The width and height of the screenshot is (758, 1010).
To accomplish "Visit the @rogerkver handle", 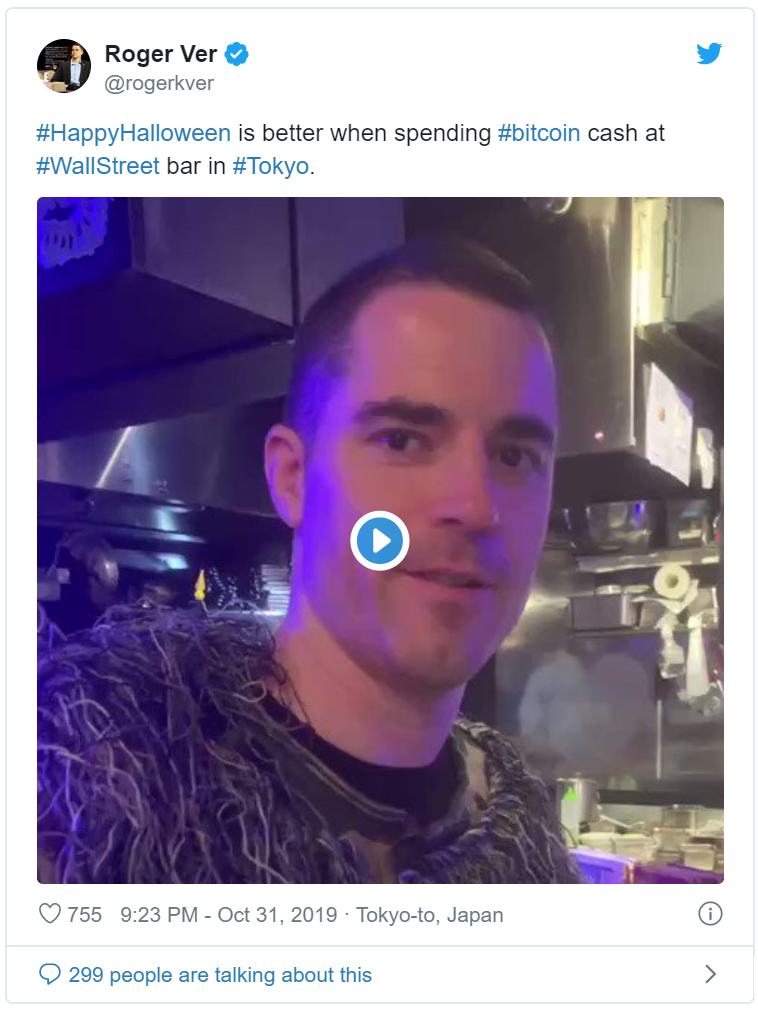I will [159, 83].
